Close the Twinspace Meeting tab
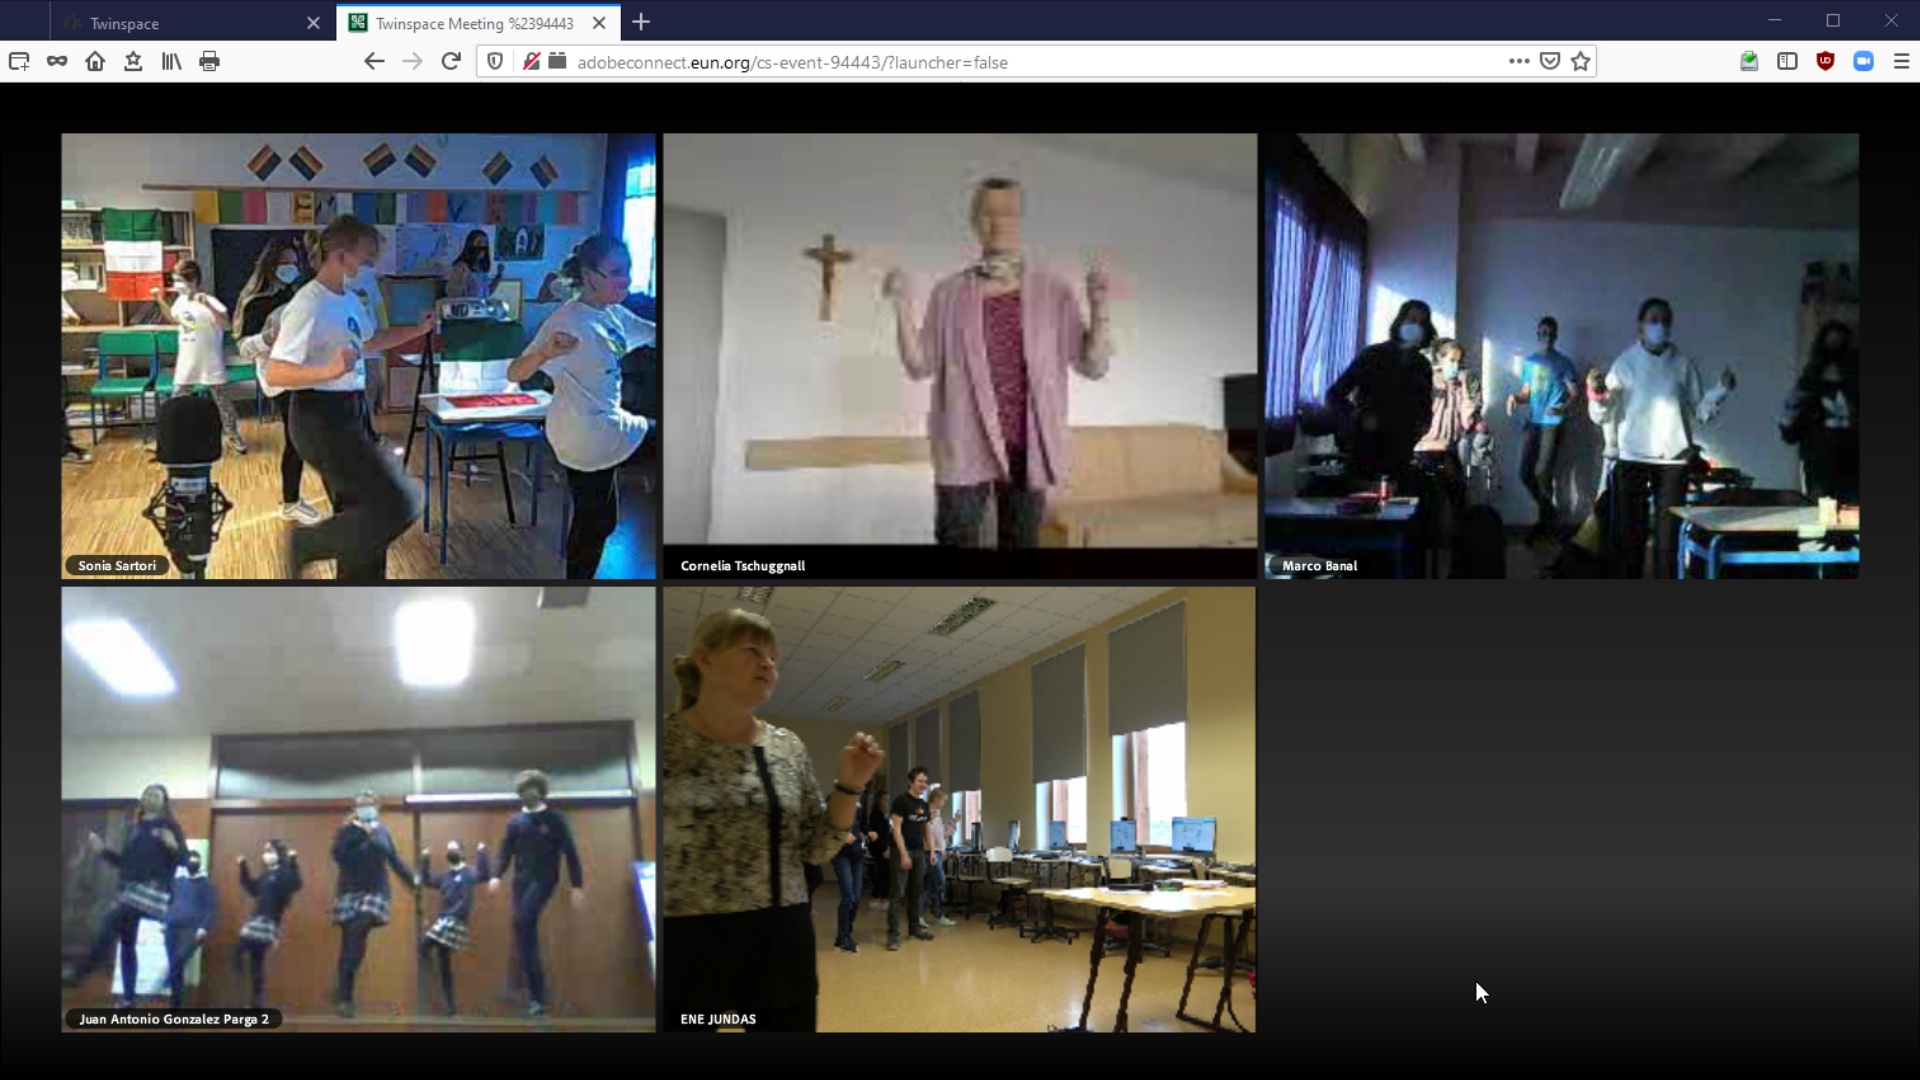Viewport: 1920px width, 1080px height. point(599,23)
